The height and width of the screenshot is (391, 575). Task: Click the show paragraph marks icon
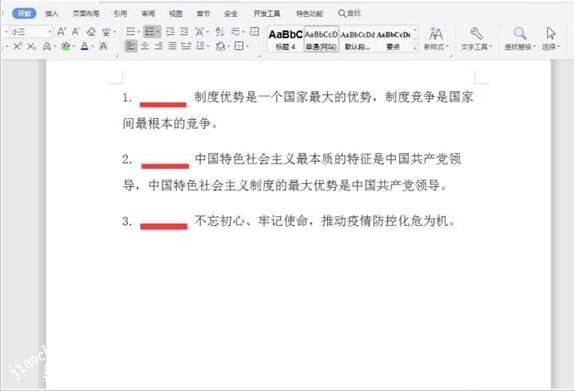(x=236, y=32)
